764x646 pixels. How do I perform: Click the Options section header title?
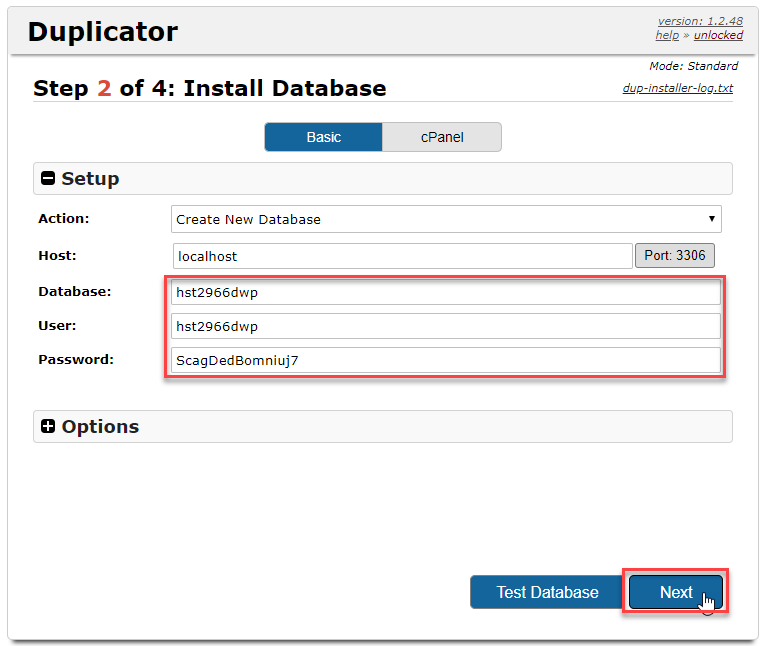pyautogui.click(x=100, y=427)
